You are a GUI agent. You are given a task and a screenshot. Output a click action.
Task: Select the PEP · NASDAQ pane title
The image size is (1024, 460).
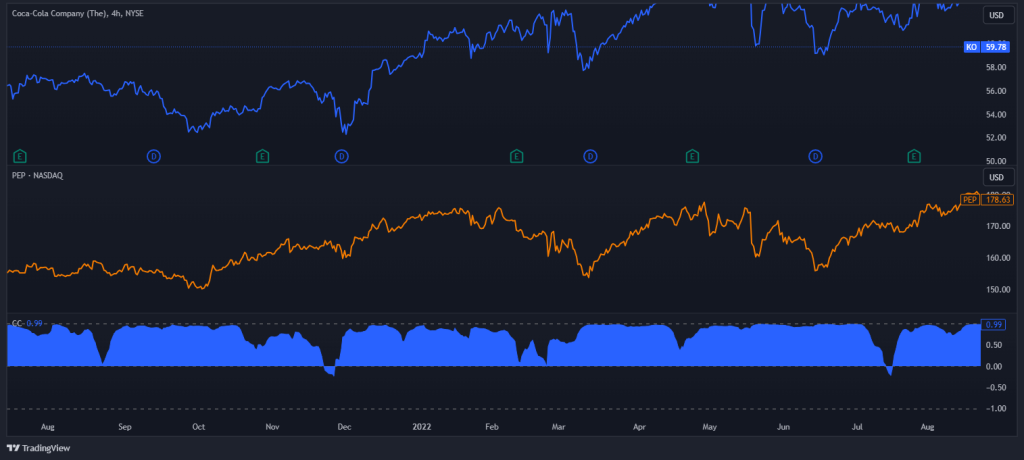click(37, 175)
